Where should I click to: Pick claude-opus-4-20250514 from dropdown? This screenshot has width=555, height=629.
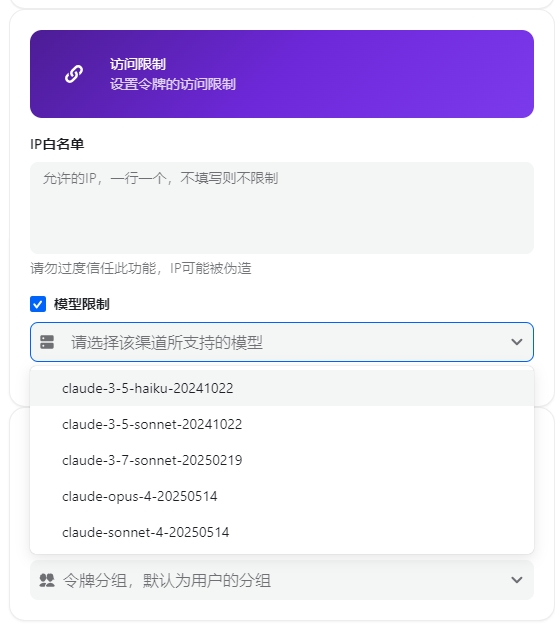coord(282,496)
